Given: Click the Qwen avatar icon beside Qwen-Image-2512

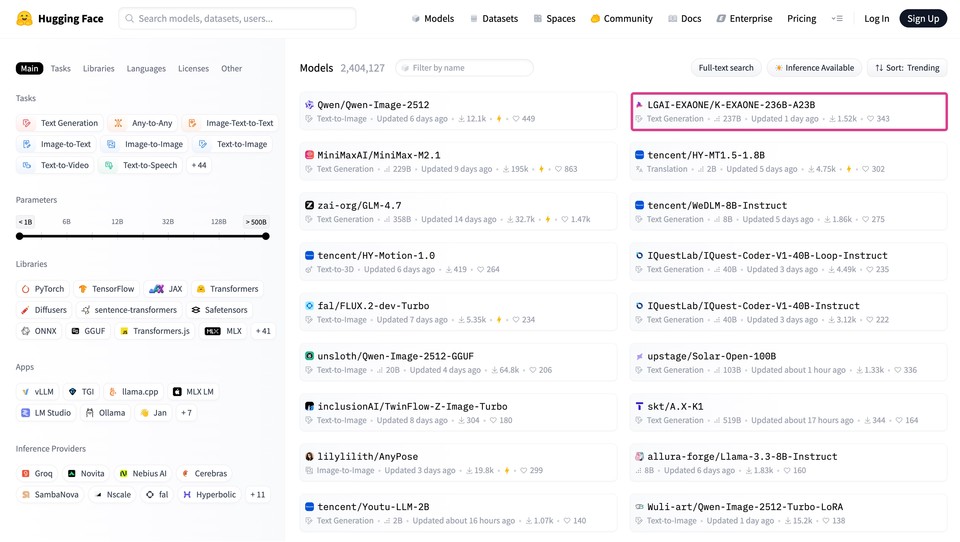Looking at the screenshot, I should (309, 105).
